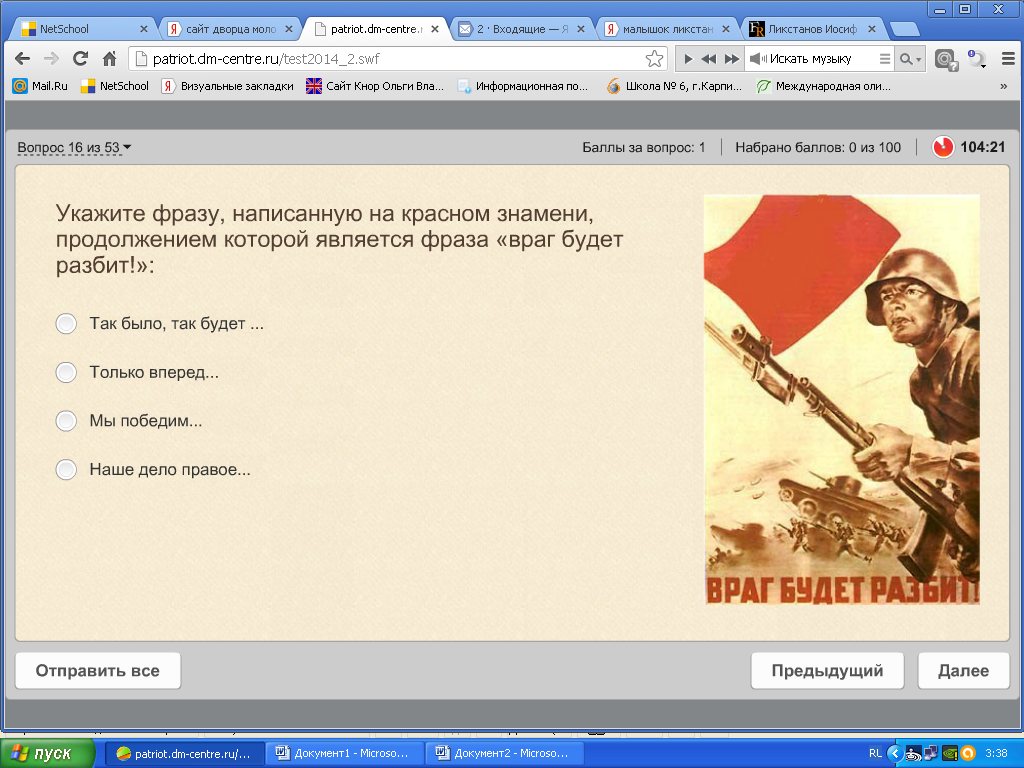Click the patriot.dm-centre Chrome taskbar item
Image resolution: width=1024 pixels, height=768 pixels.
(185, 754)
